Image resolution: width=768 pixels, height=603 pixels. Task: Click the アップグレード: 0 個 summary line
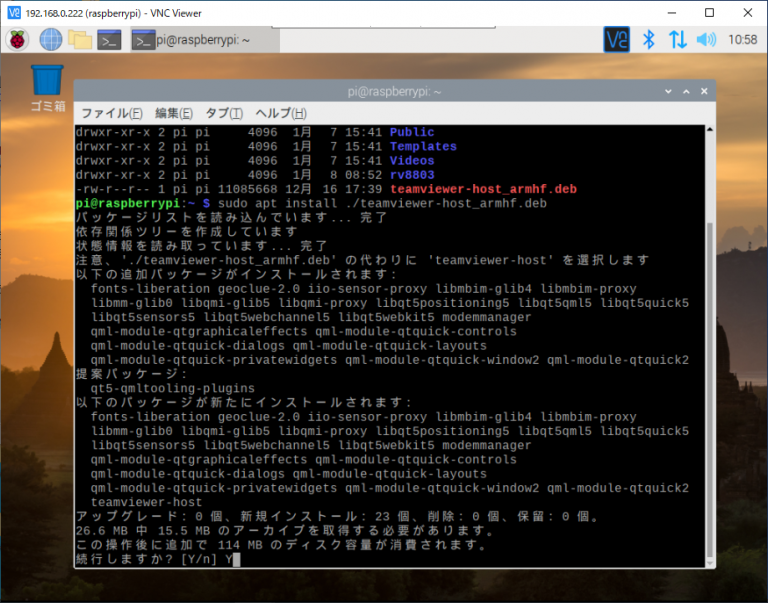point(337,516)
